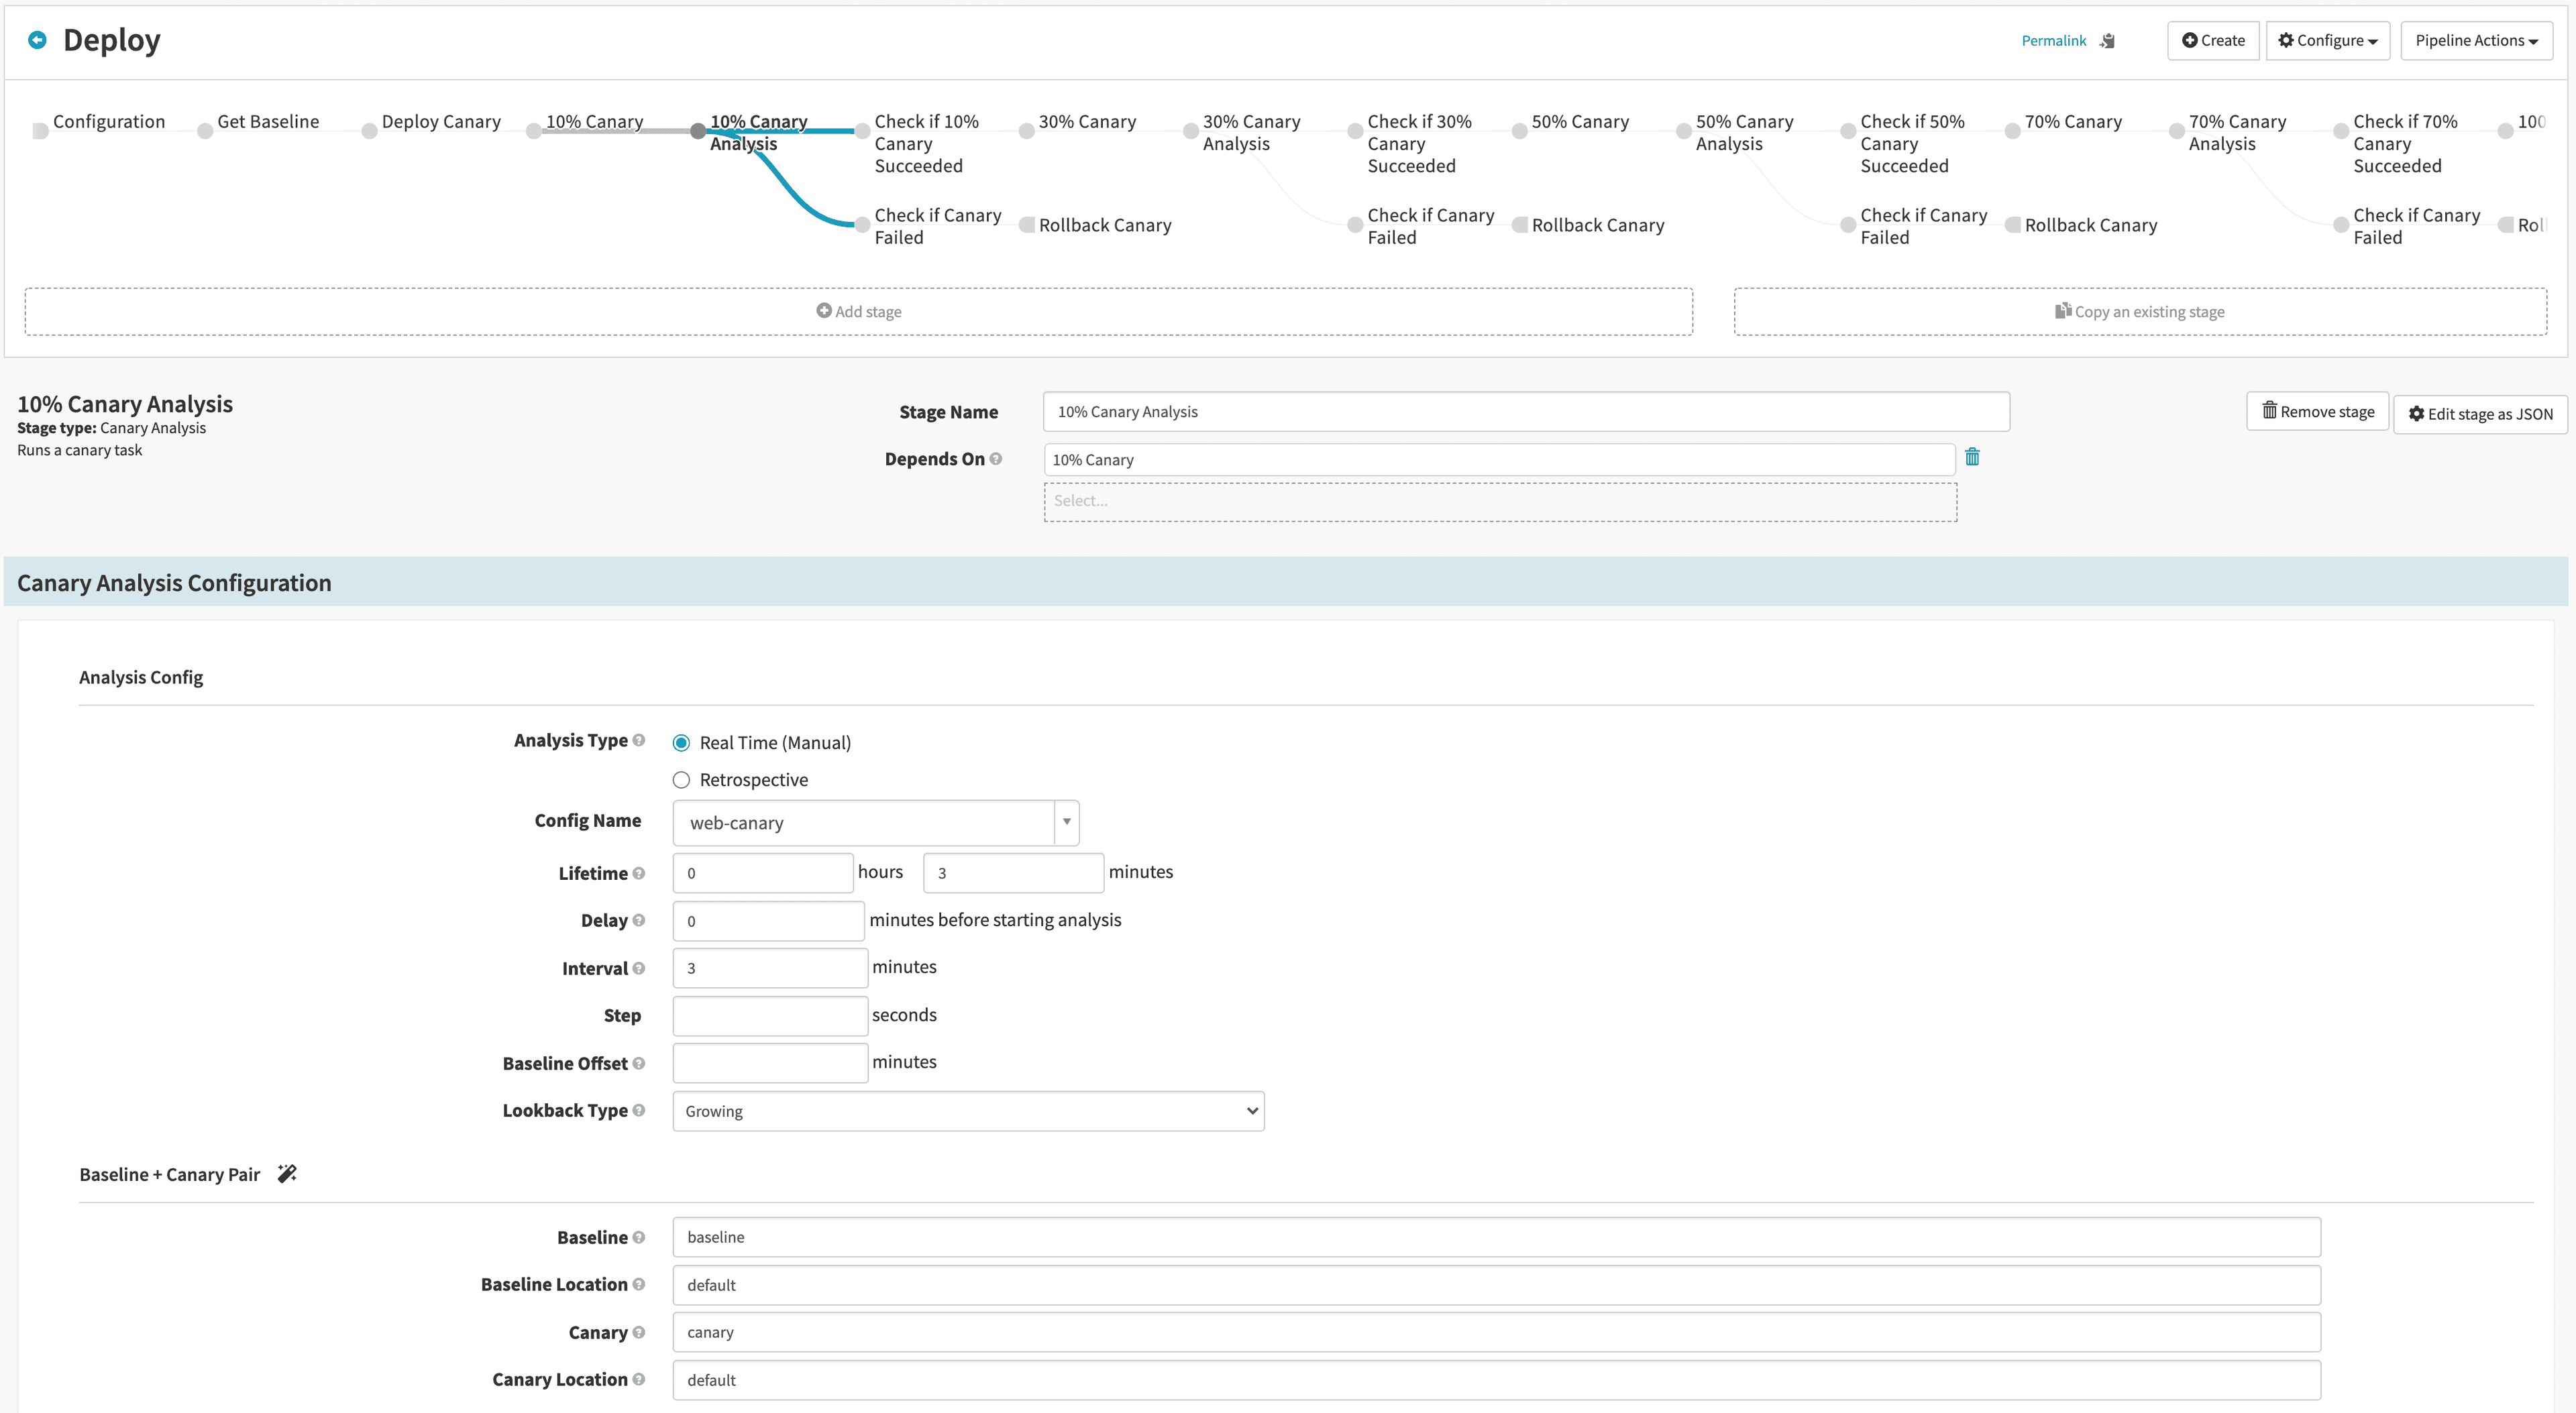The height and width of the screenshot is (1413, 2576).
Task: Select the Real Time (Manual) radio button
Action: (x=681, y=743)
